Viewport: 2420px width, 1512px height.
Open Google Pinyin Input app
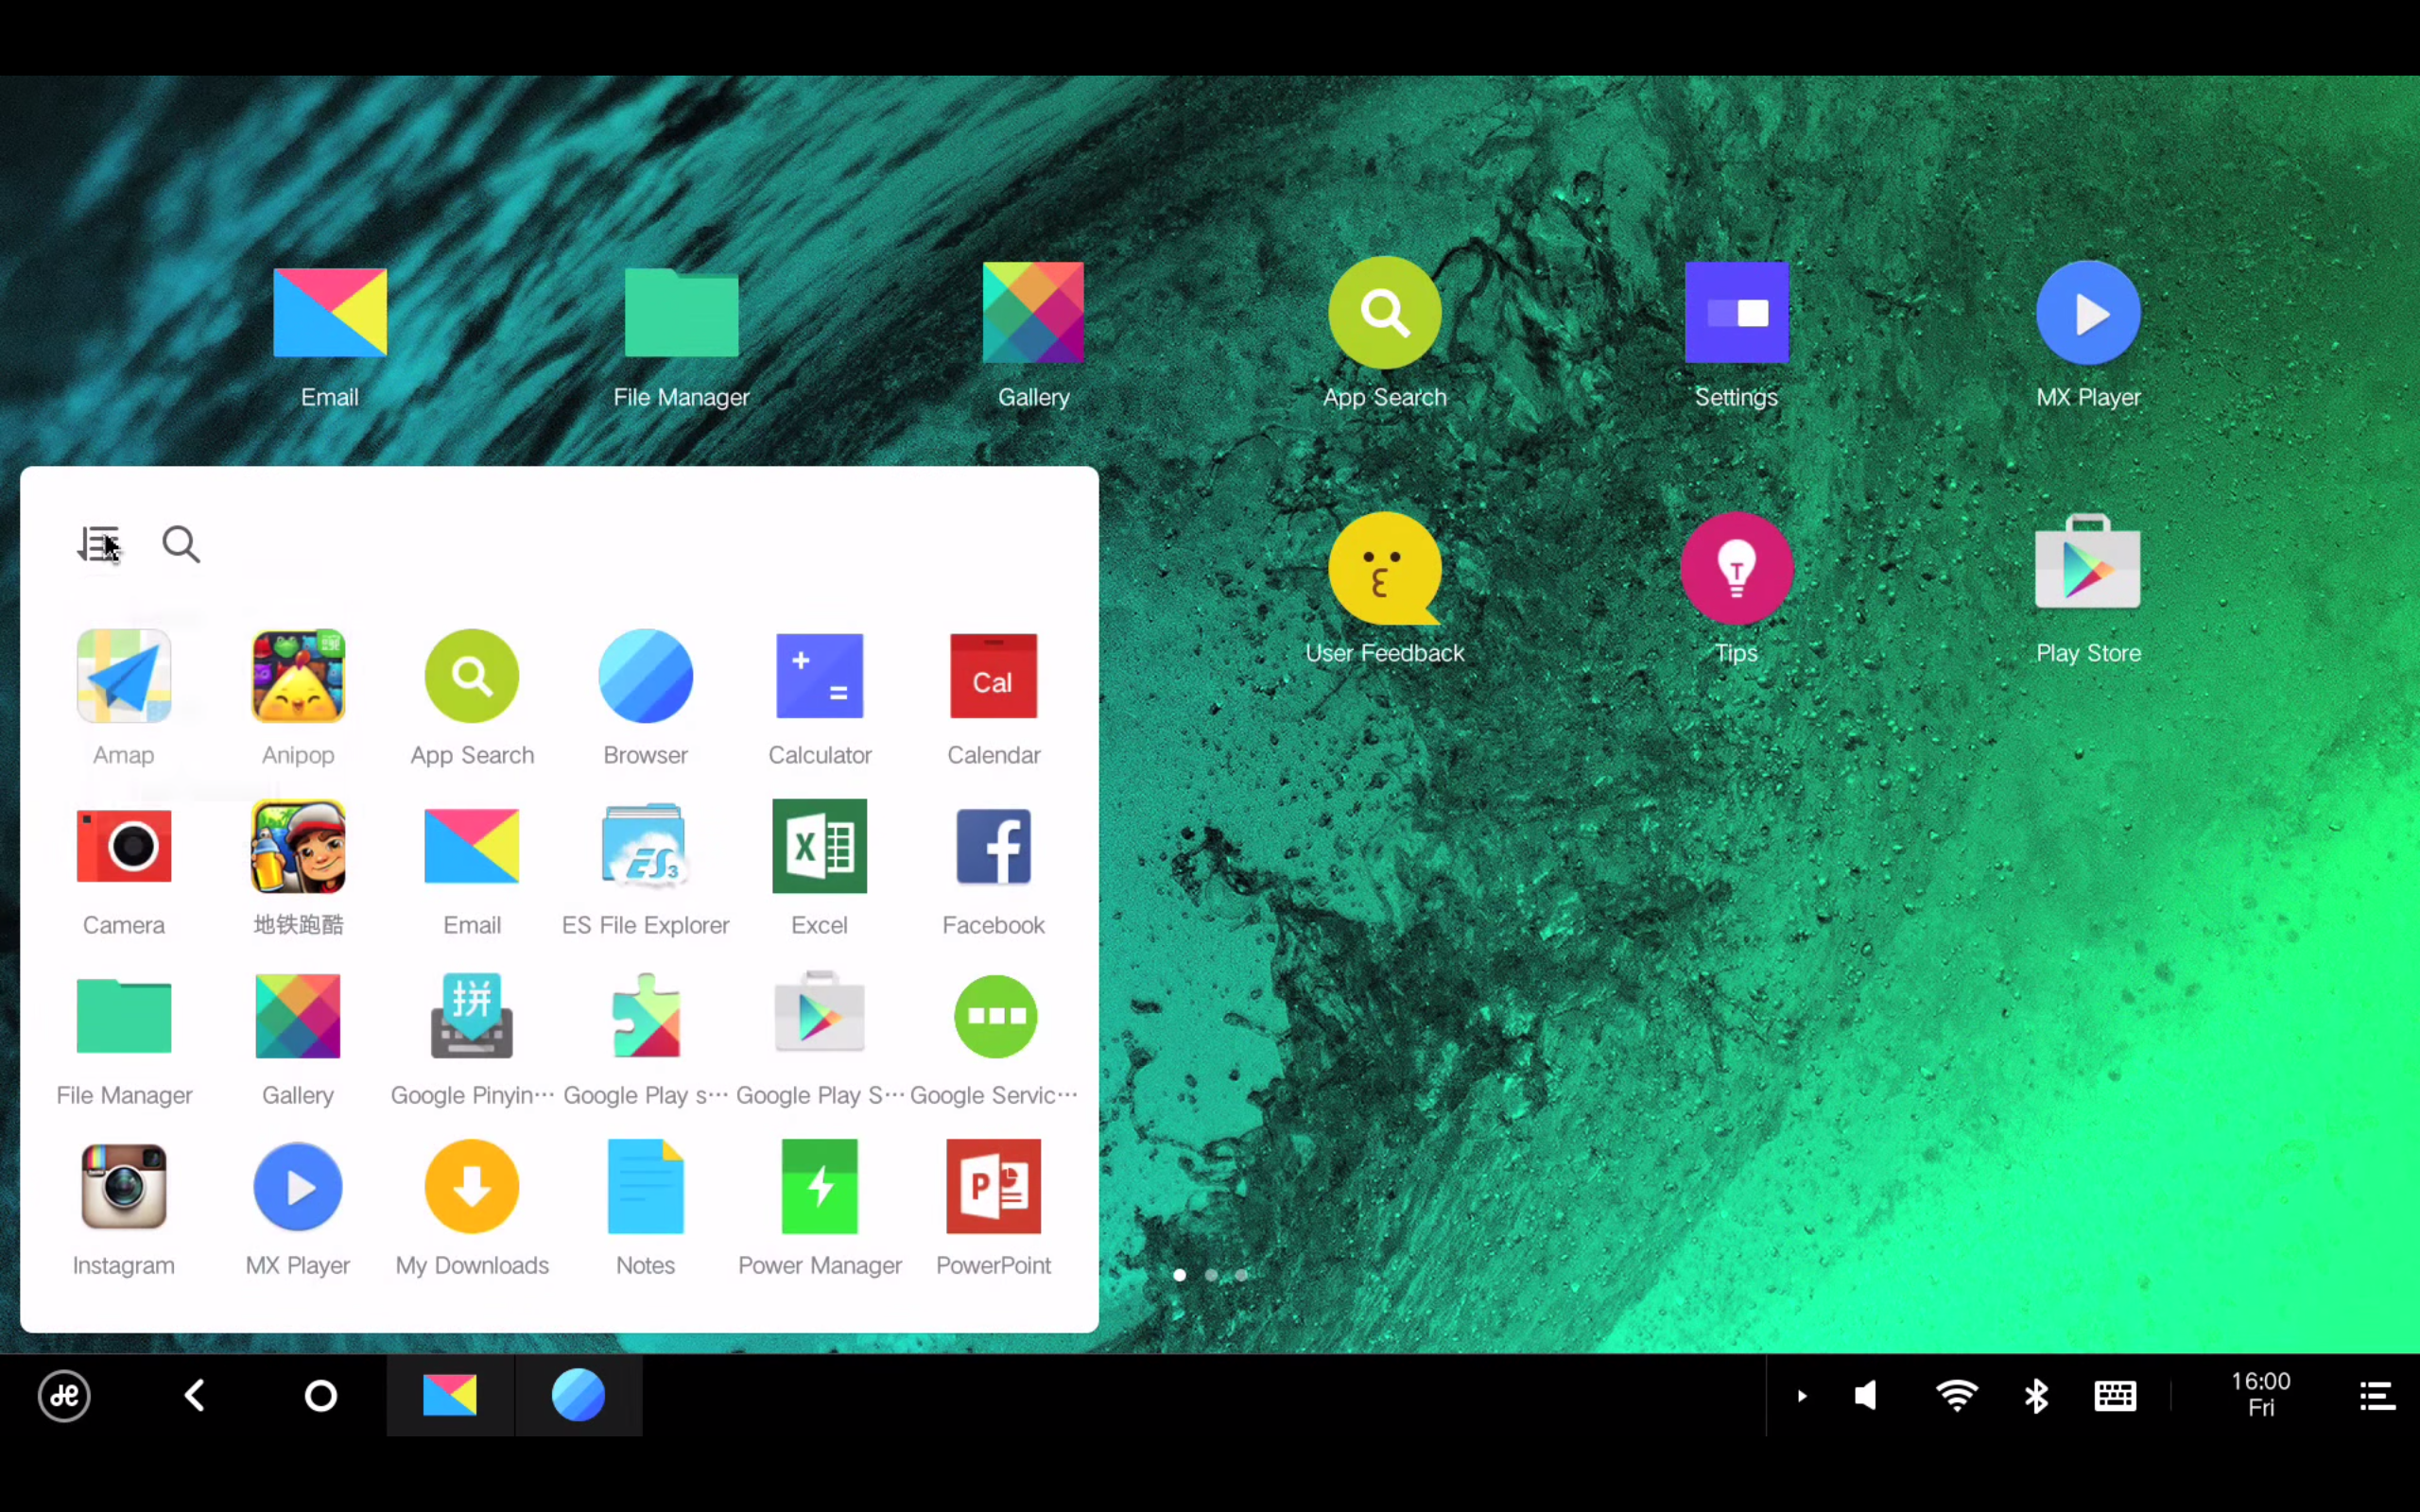tap(472, 1017)
